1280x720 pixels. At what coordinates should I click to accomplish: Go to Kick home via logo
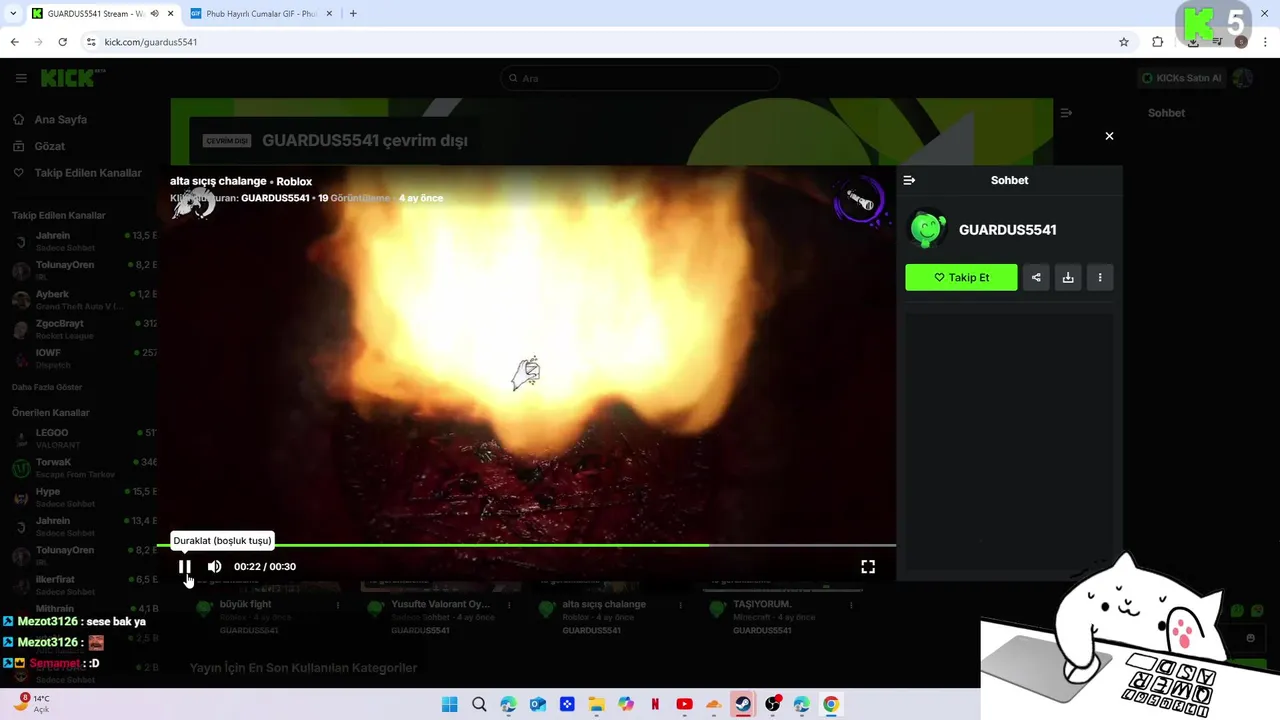coord(72,78)
